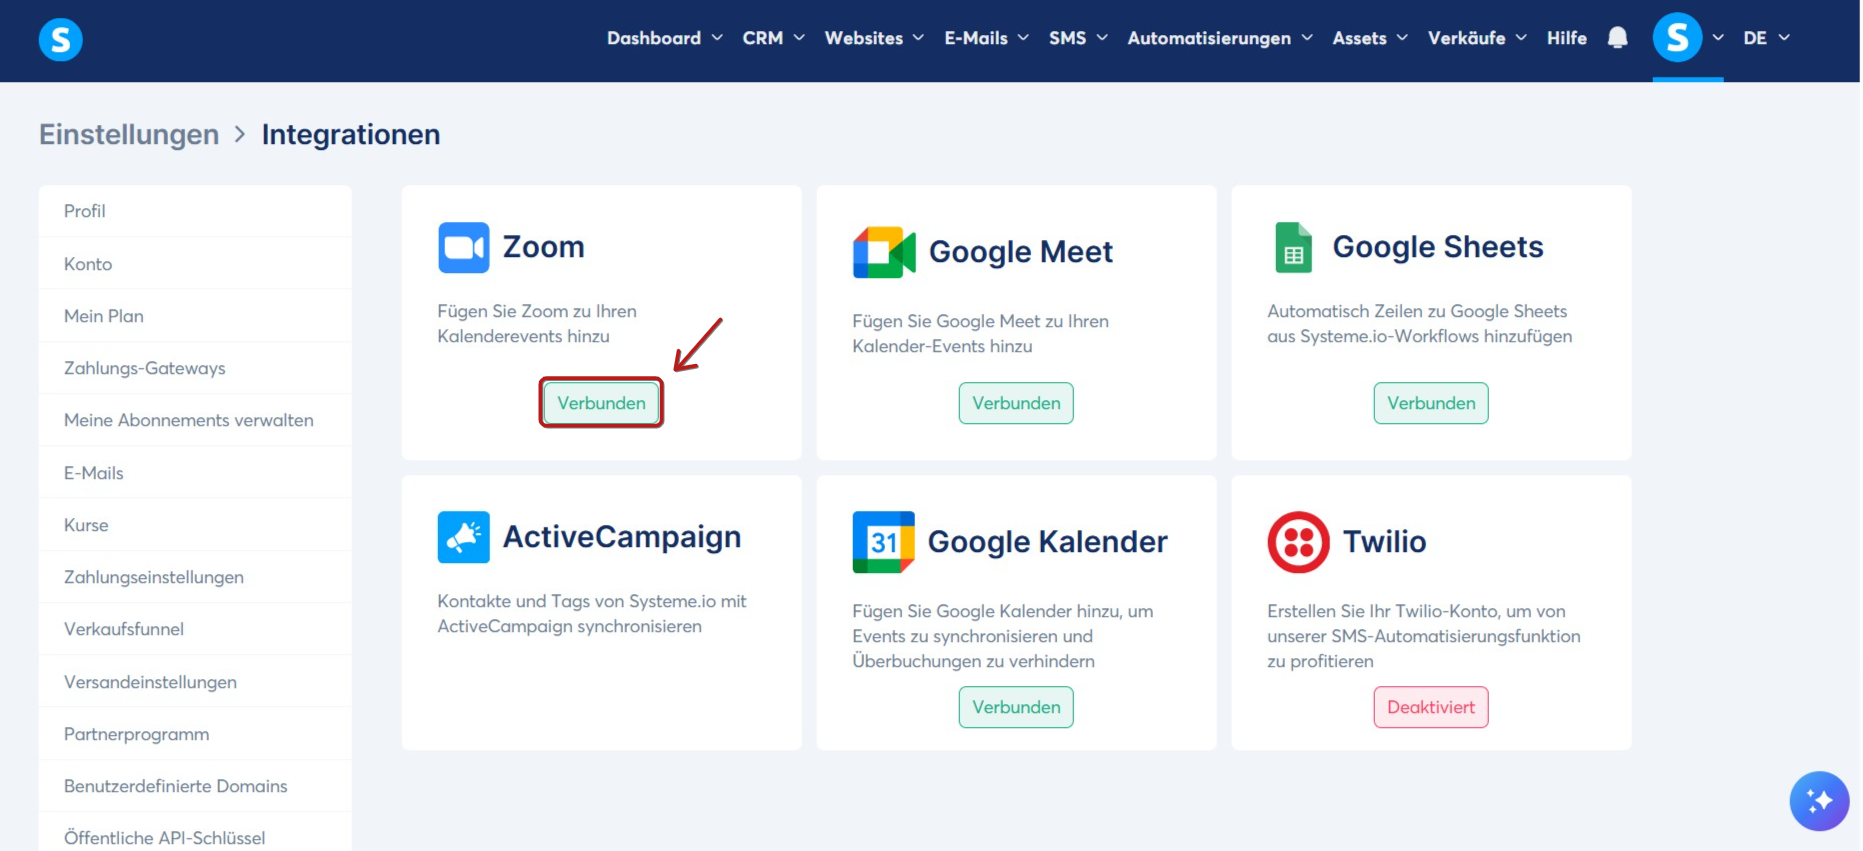Select Benutzerdefinierte Domains

coord(195,786)
